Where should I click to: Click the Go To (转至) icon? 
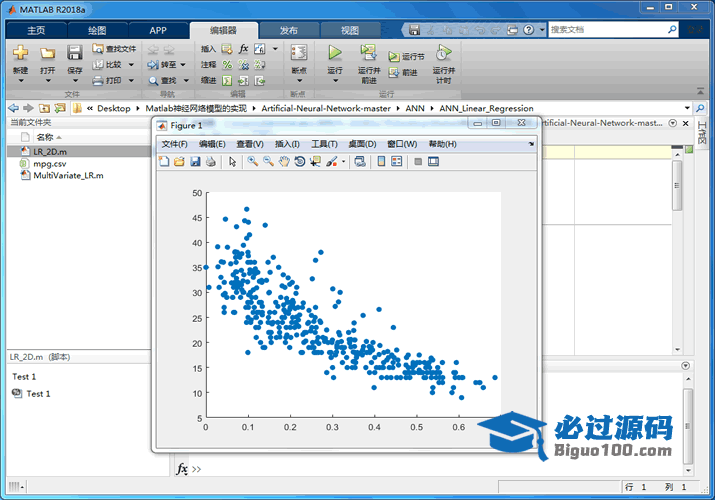point(153,65)
